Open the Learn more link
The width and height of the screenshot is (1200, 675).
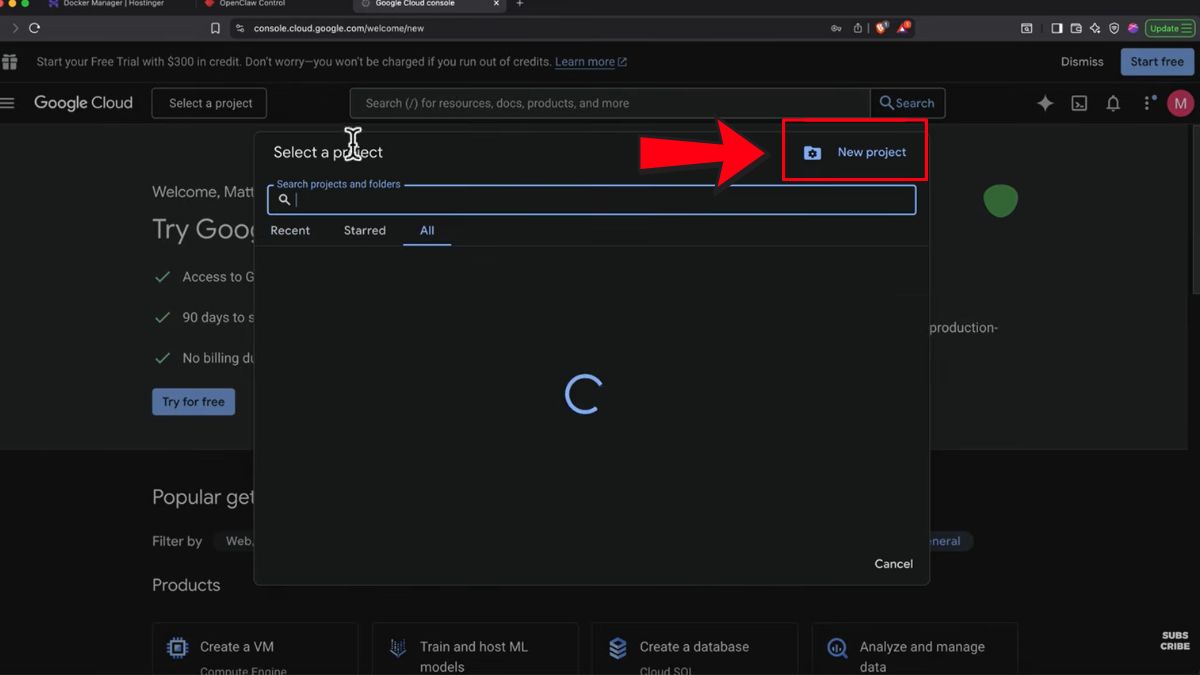pyautogui.click(x=585, y=61)
